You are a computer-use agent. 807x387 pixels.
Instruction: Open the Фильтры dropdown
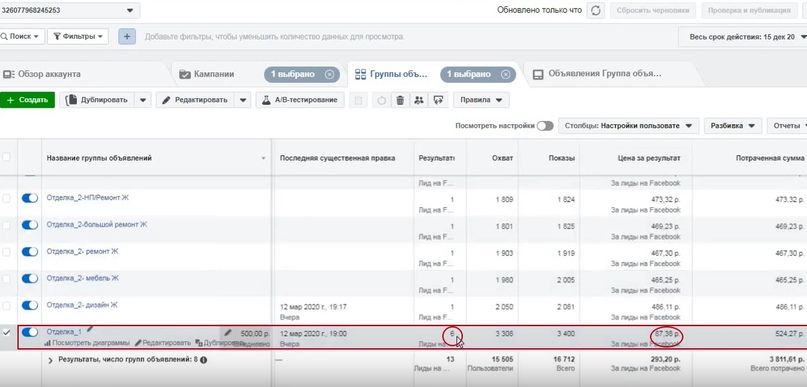click(x=78, y=37)
